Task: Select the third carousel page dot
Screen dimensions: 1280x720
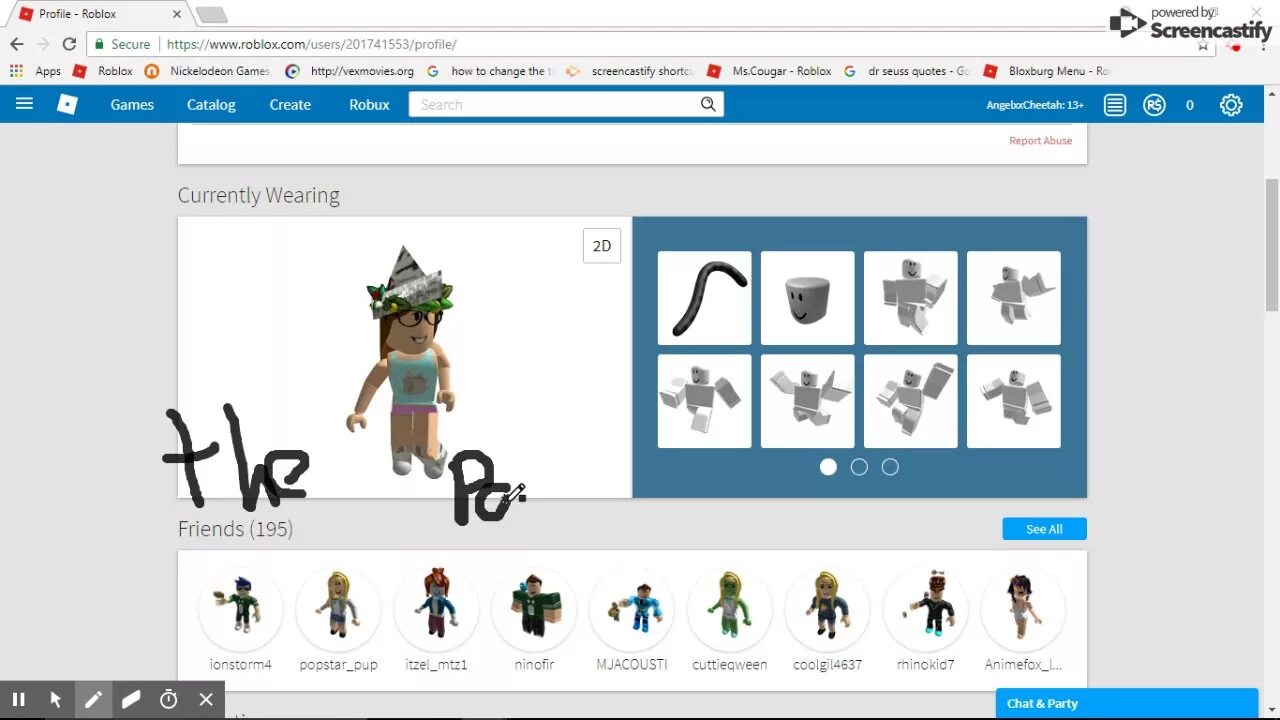Action: (x=890, y=467)
